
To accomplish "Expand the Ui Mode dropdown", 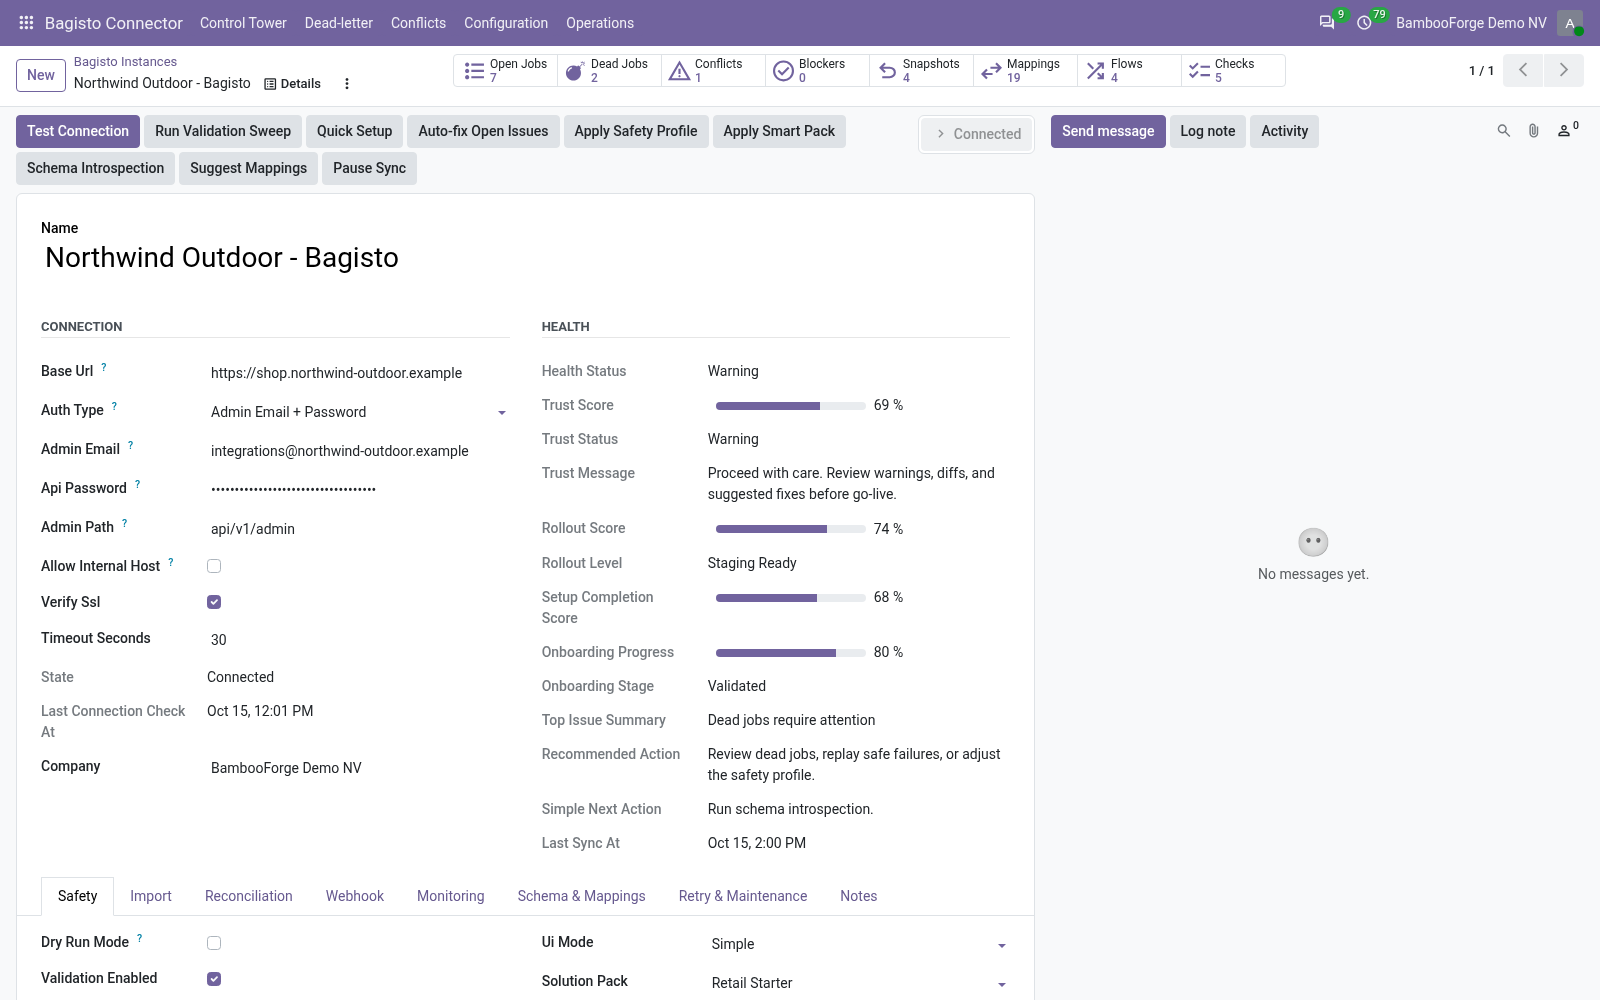I will [859, 944].
